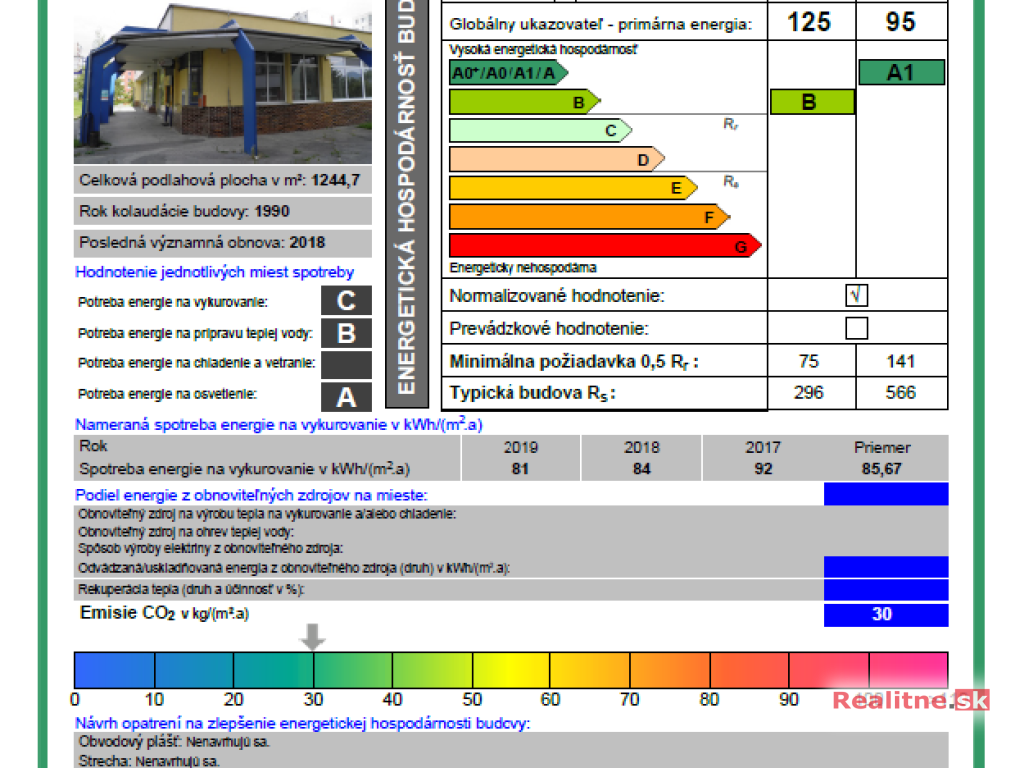
Task: Click the gray arrow CO2 scale marker
Action: point(313,636)
